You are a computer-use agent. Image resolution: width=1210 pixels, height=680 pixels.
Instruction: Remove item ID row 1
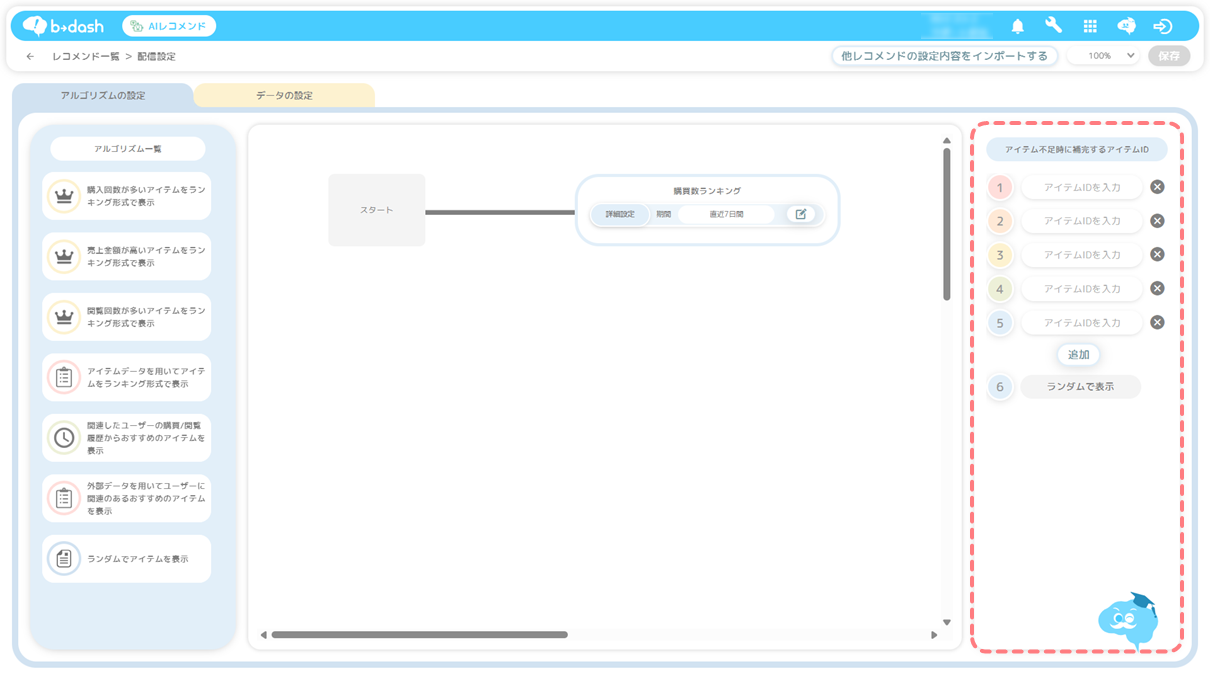[1157, 187]
